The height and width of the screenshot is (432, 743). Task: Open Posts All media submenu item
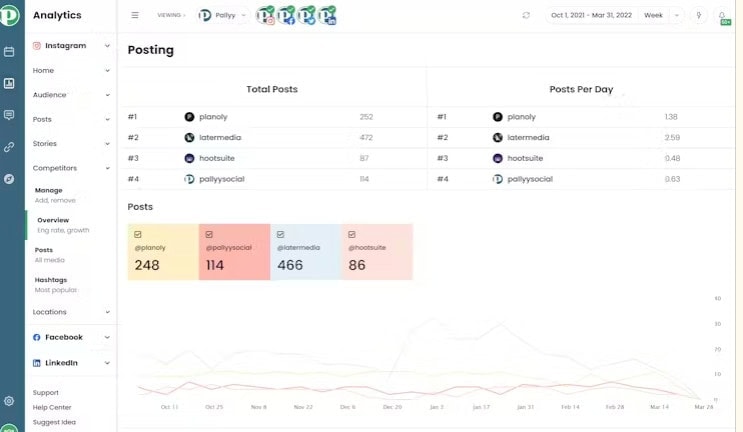pos(49,255)
